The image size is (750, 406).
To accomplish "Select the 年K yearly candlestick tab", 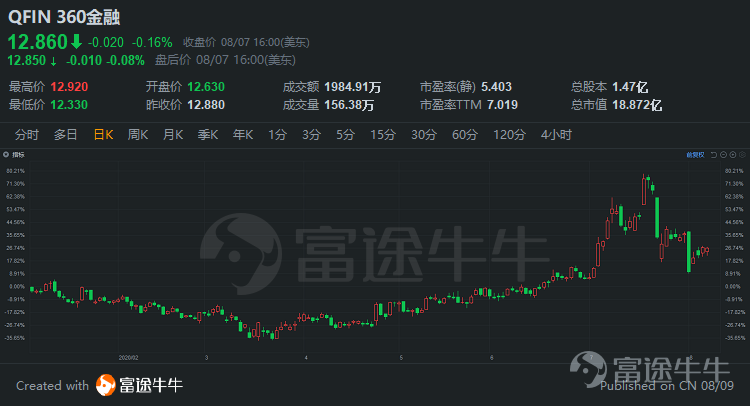I will (x=243, y=135).
